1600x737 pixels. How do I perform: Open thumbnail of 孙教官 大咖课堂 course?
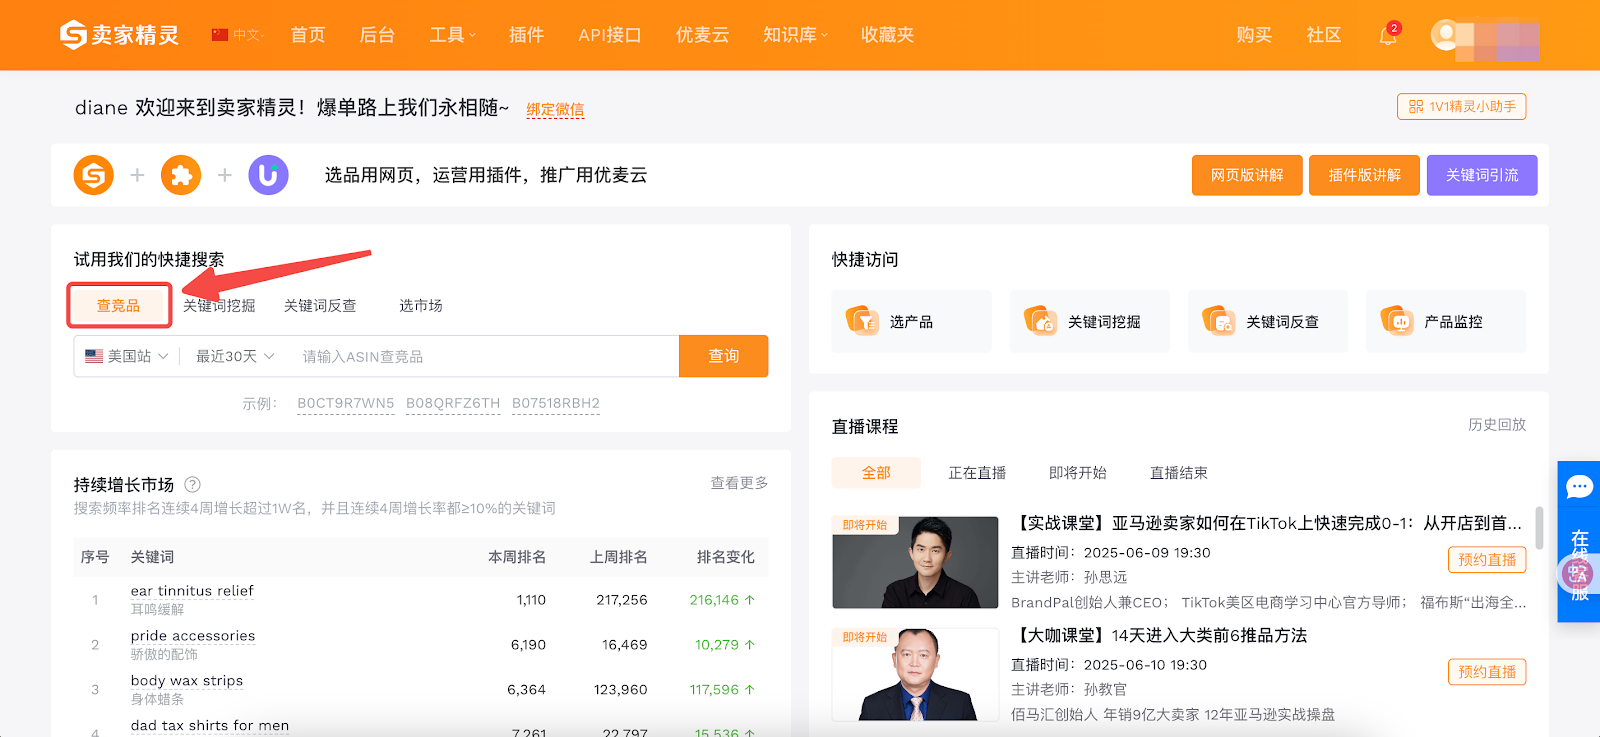click(915, 675)
